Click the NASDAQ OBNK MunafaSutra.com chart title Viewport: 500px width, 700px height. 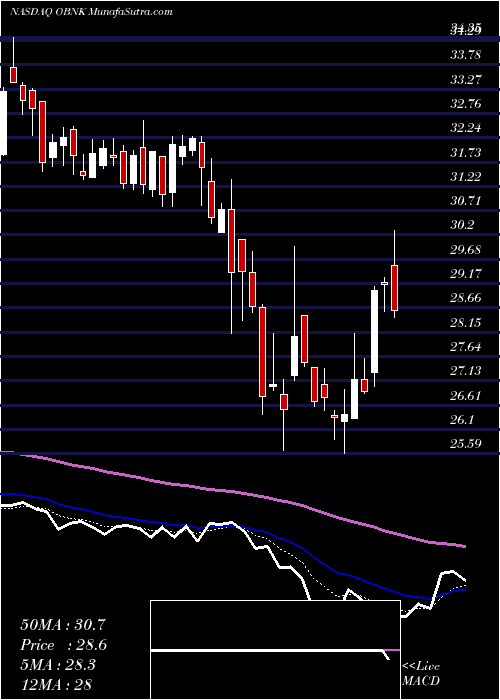click(91, 12)
